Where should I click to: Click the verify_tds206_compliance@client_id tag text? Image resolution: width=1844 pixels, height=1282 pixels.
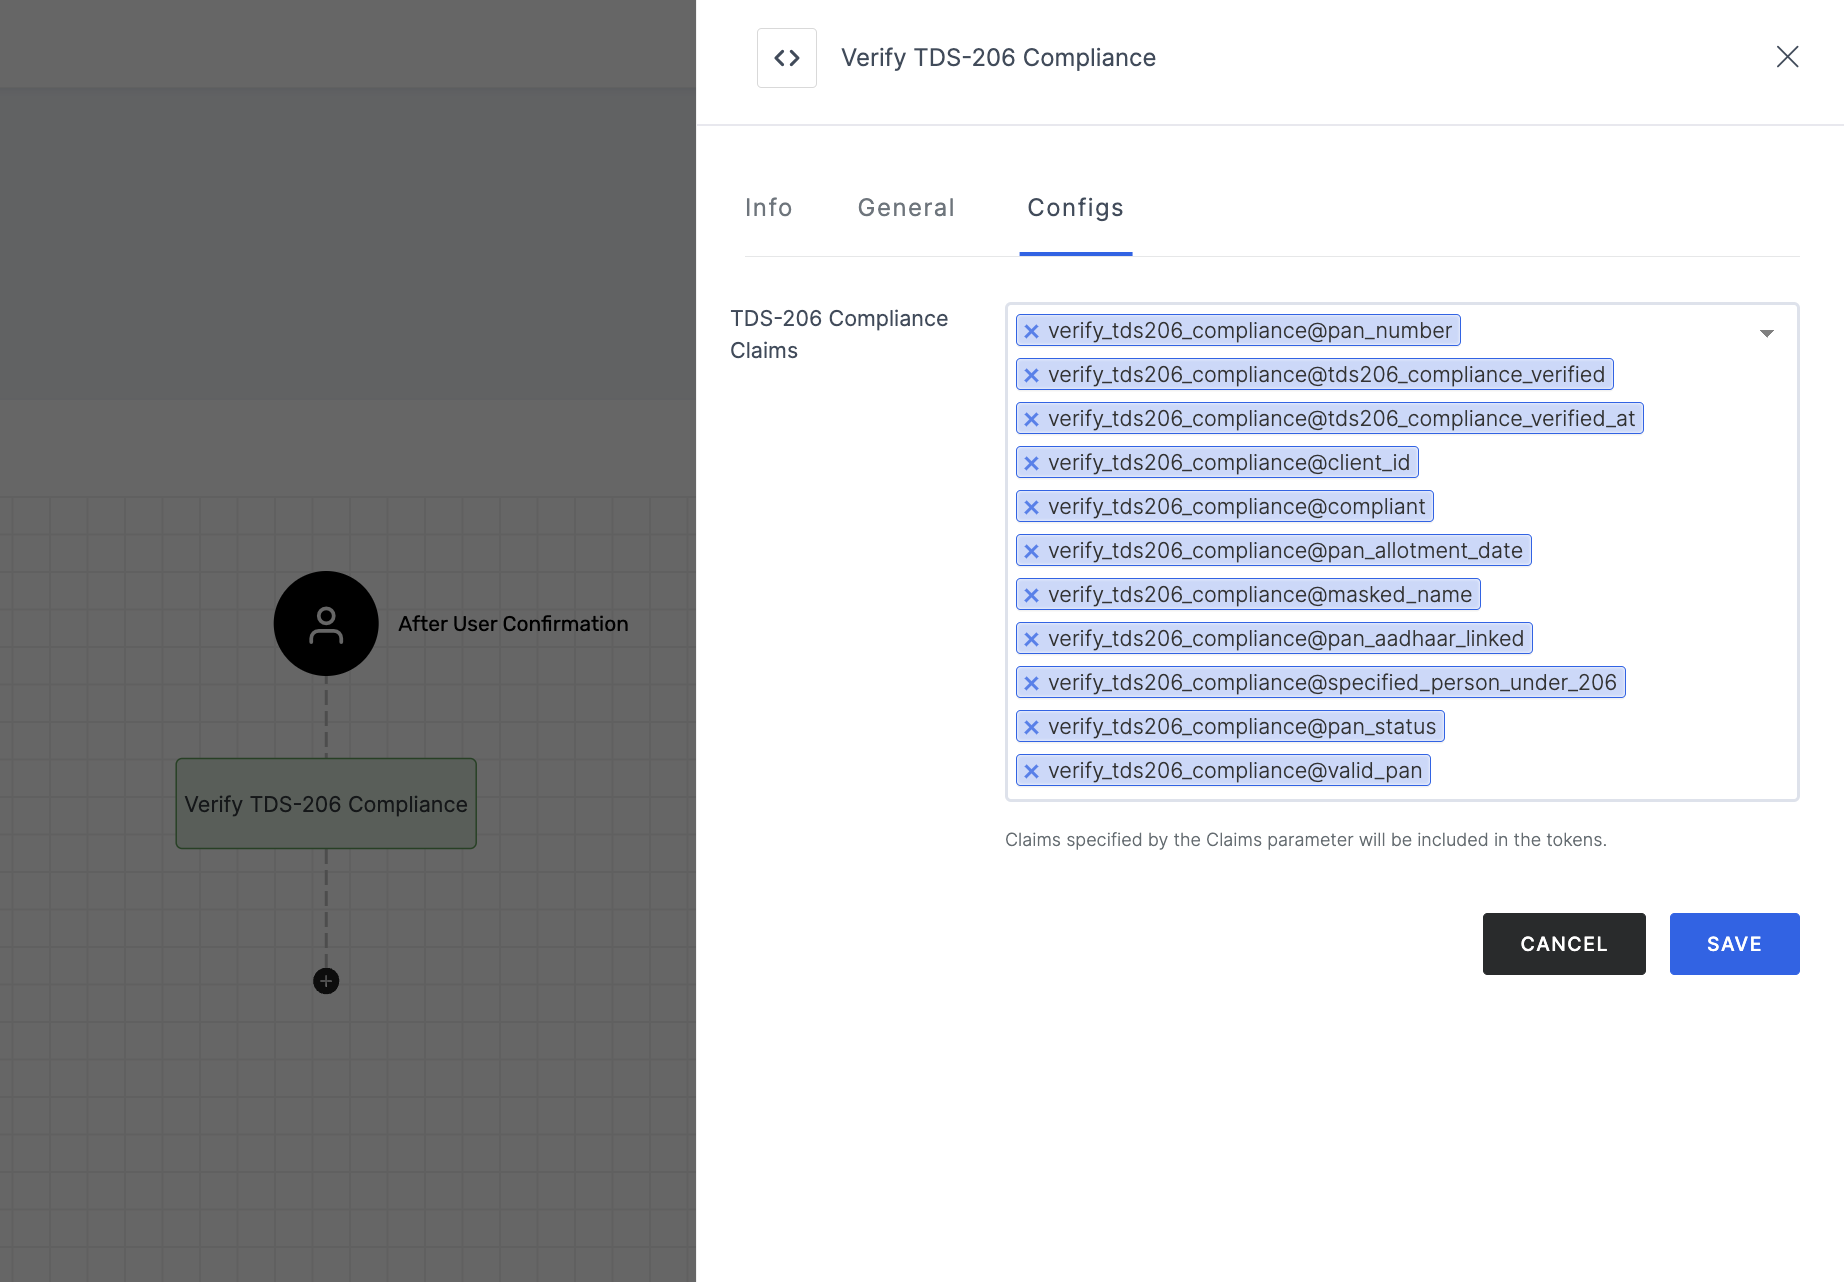[1229, 463]
